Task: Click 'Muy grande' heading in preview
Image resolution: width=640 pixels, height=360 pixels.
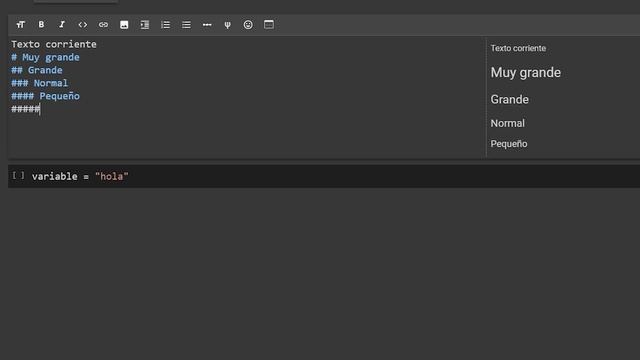Action: coord(526,73)
